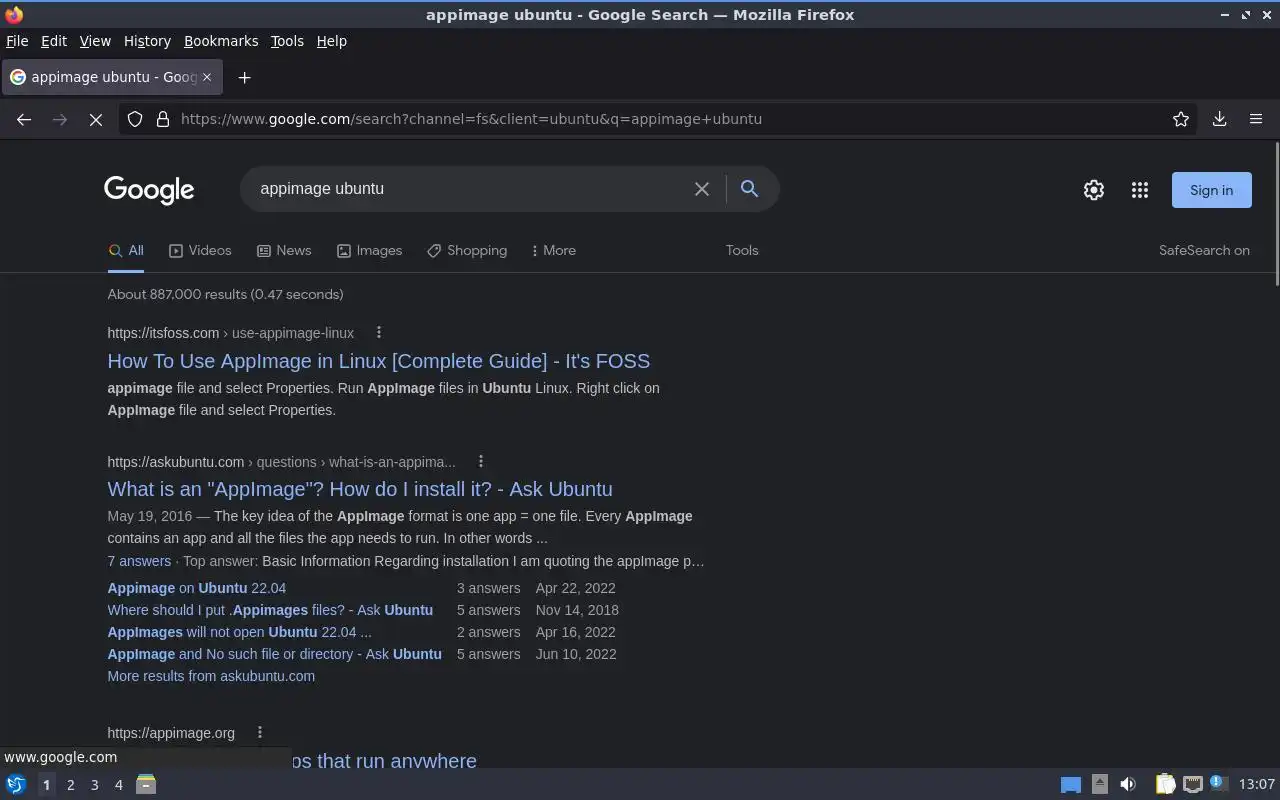
Task: Open the View menu
Action: pos(95,41)
